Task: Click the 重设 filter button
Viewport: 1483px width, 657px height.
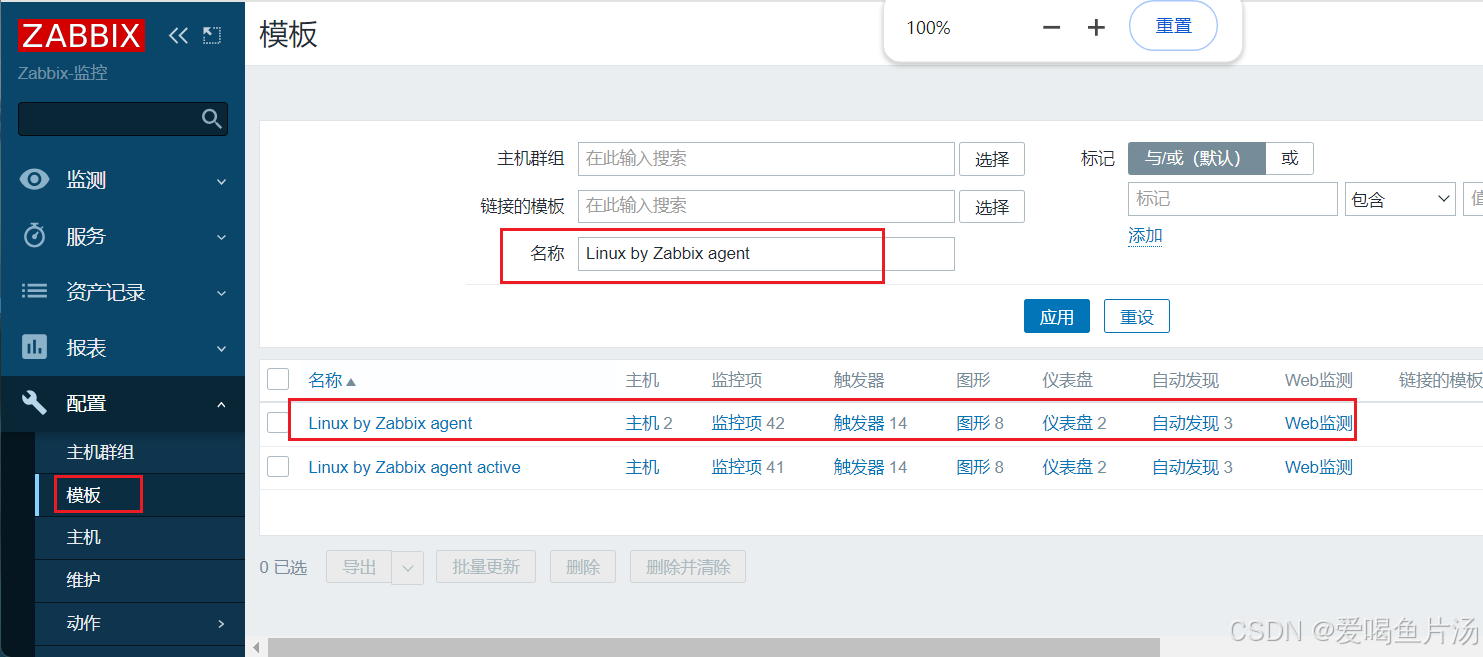Action: (1137, 317)
